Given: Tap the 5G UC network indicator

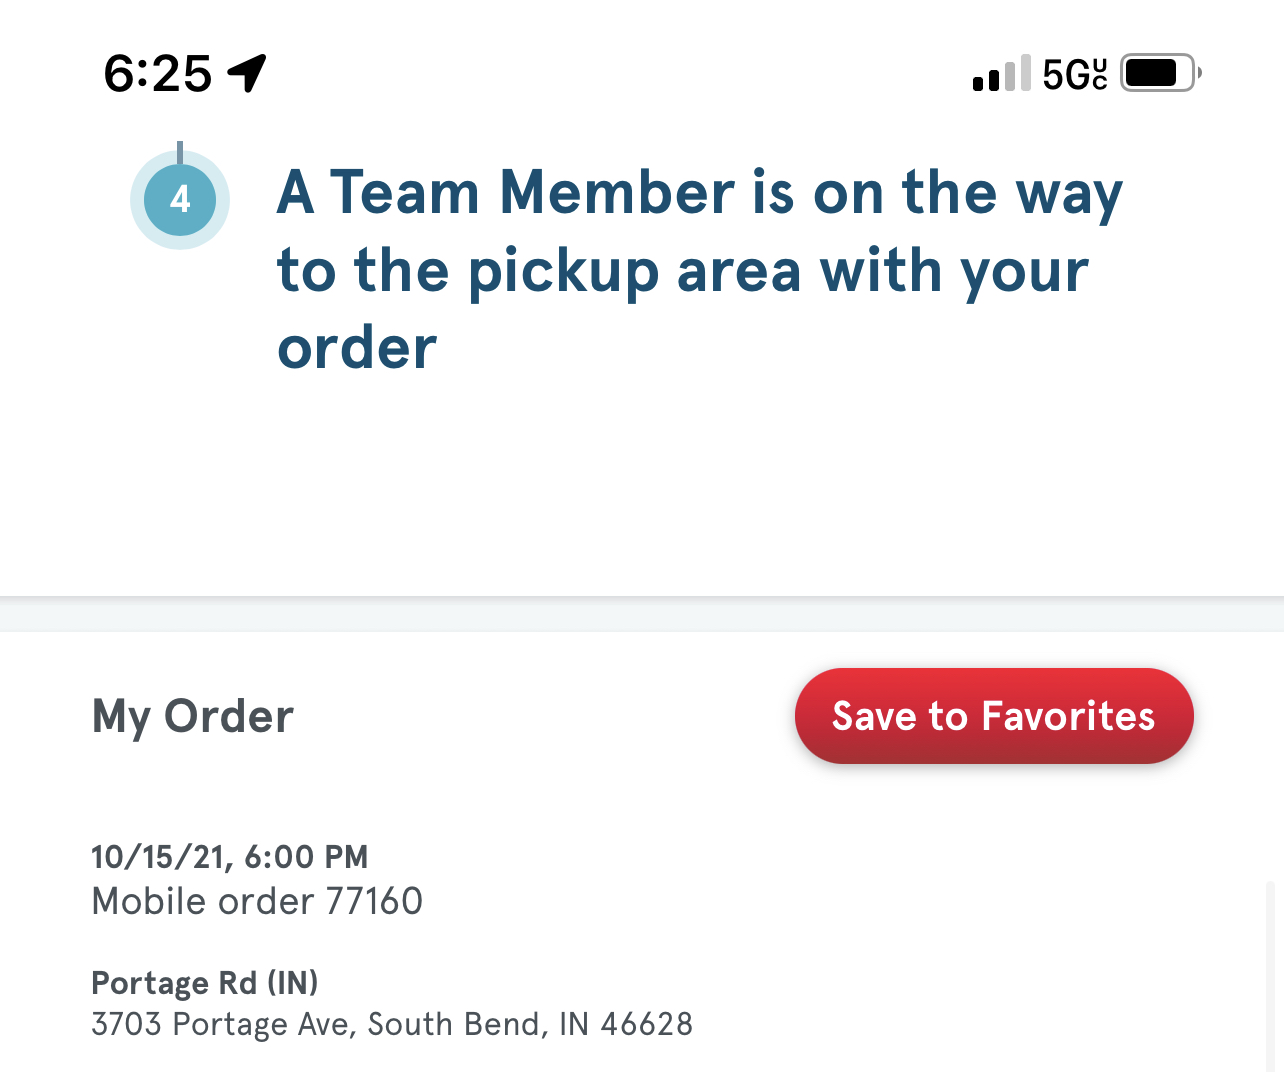Looking at the screenshot, I should click(x=1075, y=75).
